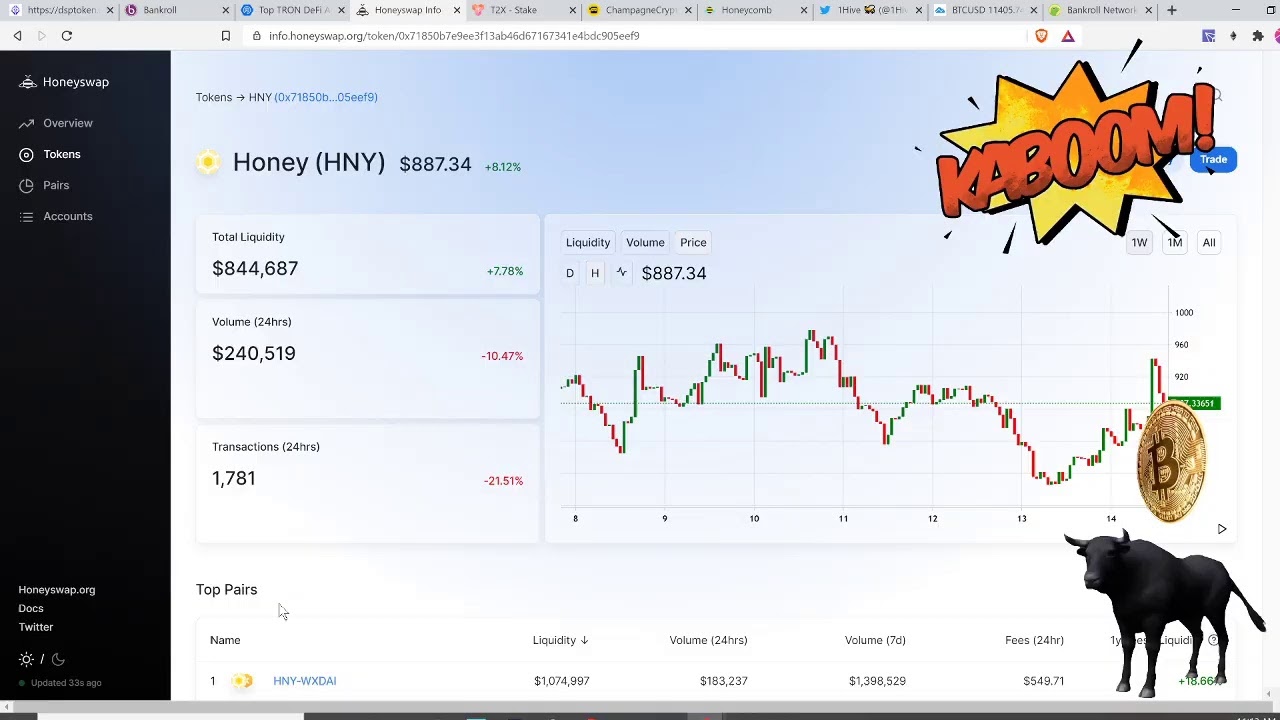Open a new browser tab
1280x720 pixels.
pyautogui.click(x=1172, y=10)
